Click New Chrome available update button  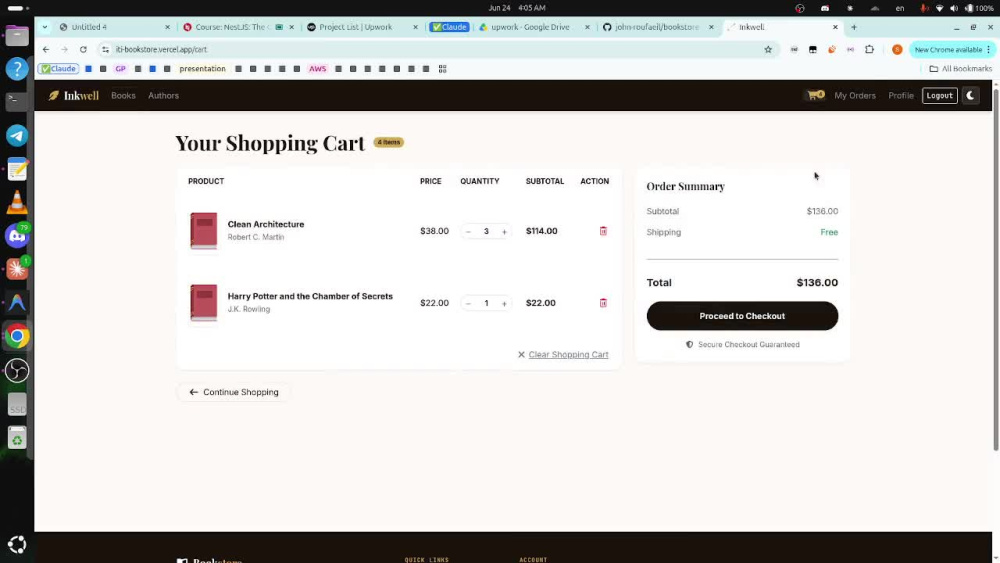953,49
